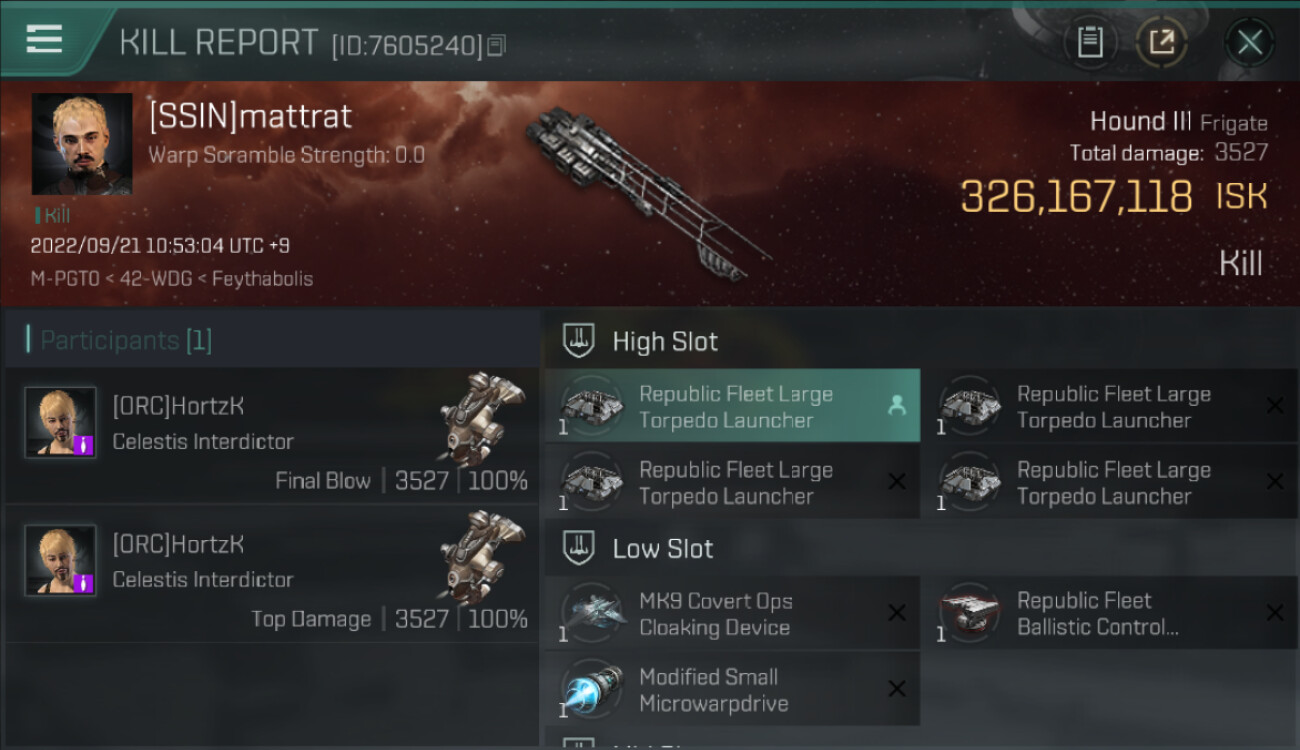The width and height of the screenshot is (1300, 750).
Task: Select highlighted Republic Fleet Large Torpedo Launcher
Action: (732, 406)
